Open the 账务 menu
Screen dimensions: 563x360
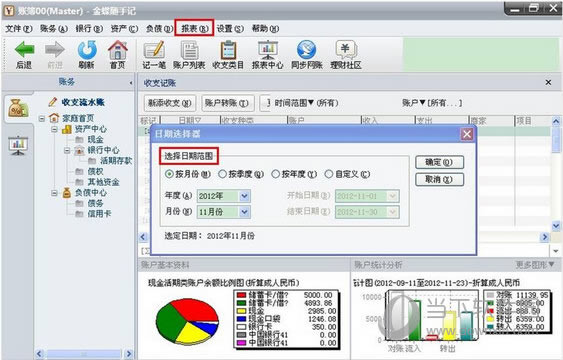(x=54, y=28)
